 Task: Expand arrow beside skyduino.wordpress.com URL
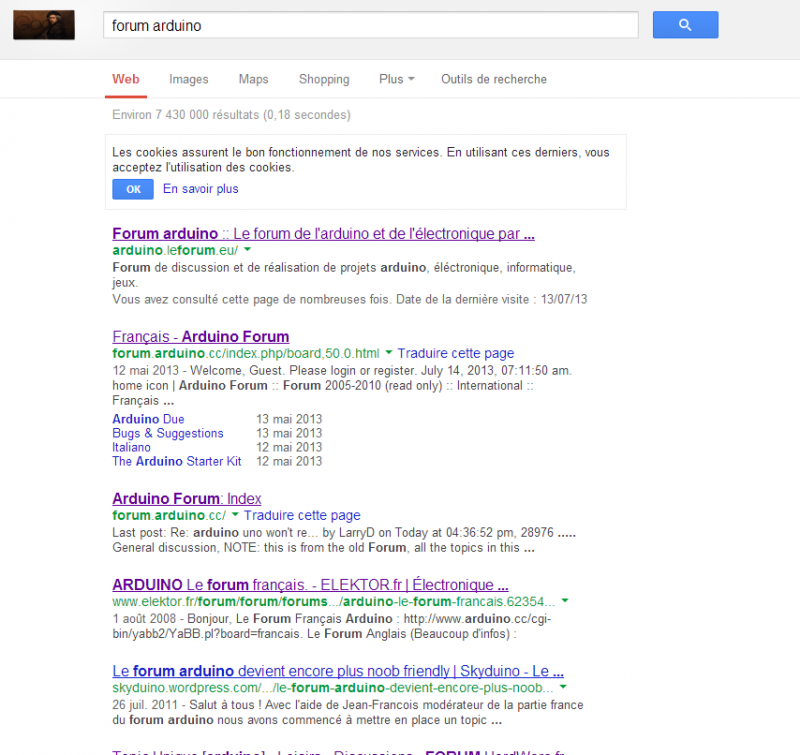[563, 687]
